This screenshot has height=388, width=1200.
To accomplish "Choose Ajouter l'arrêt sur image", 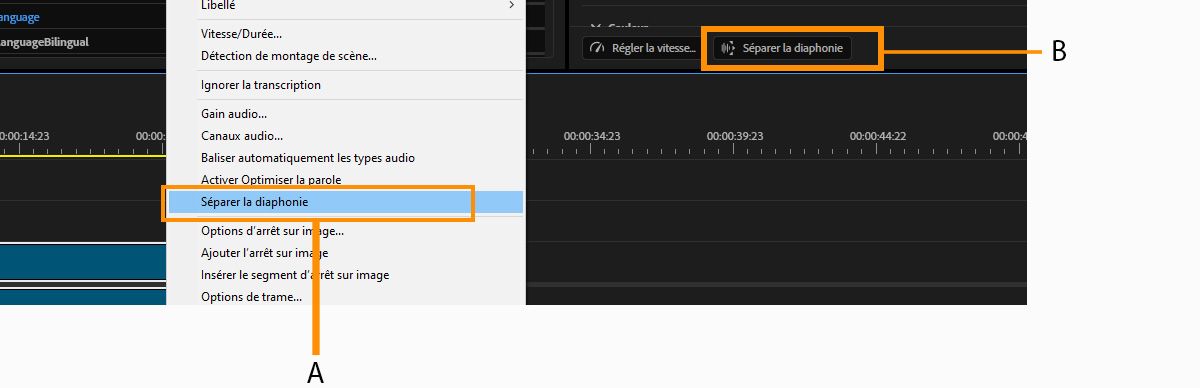I will point(345,253).
